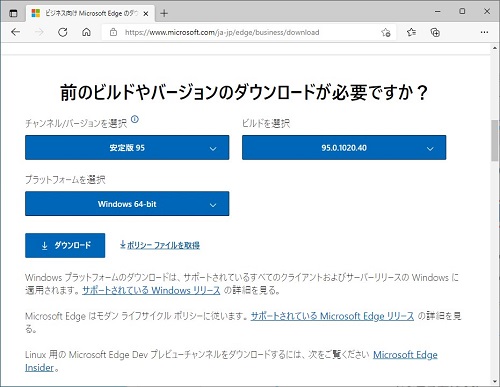Open ポリシー ファイルを取得 link
Viewport: 500px width, 387px height.
[x=160, y=245]
